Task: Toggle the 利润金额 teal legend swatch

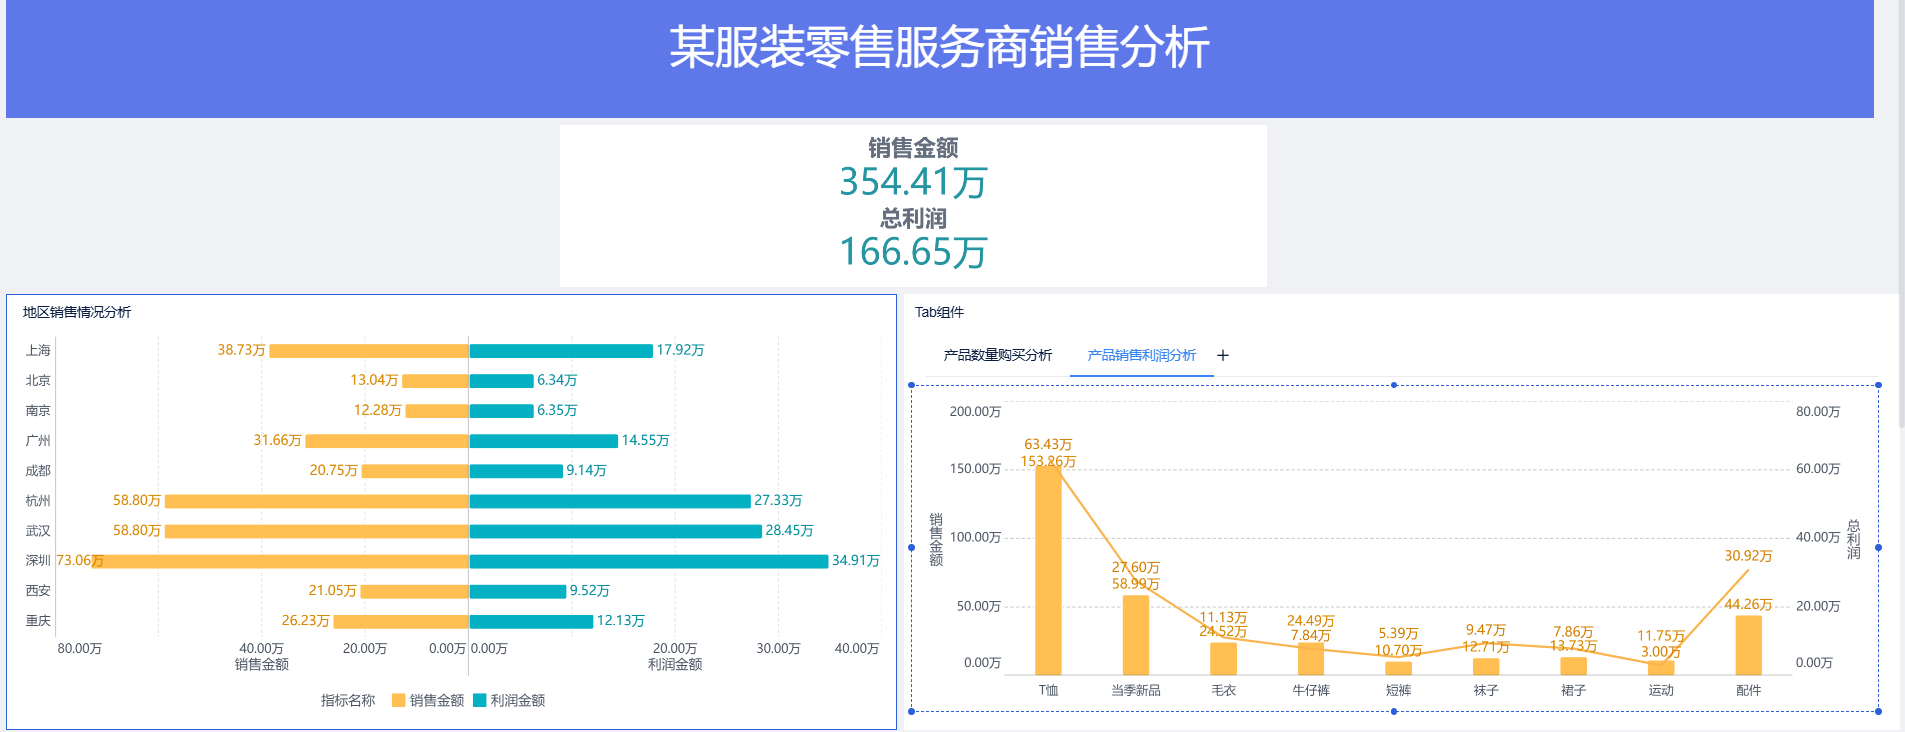Action: [x=479, y=700]
